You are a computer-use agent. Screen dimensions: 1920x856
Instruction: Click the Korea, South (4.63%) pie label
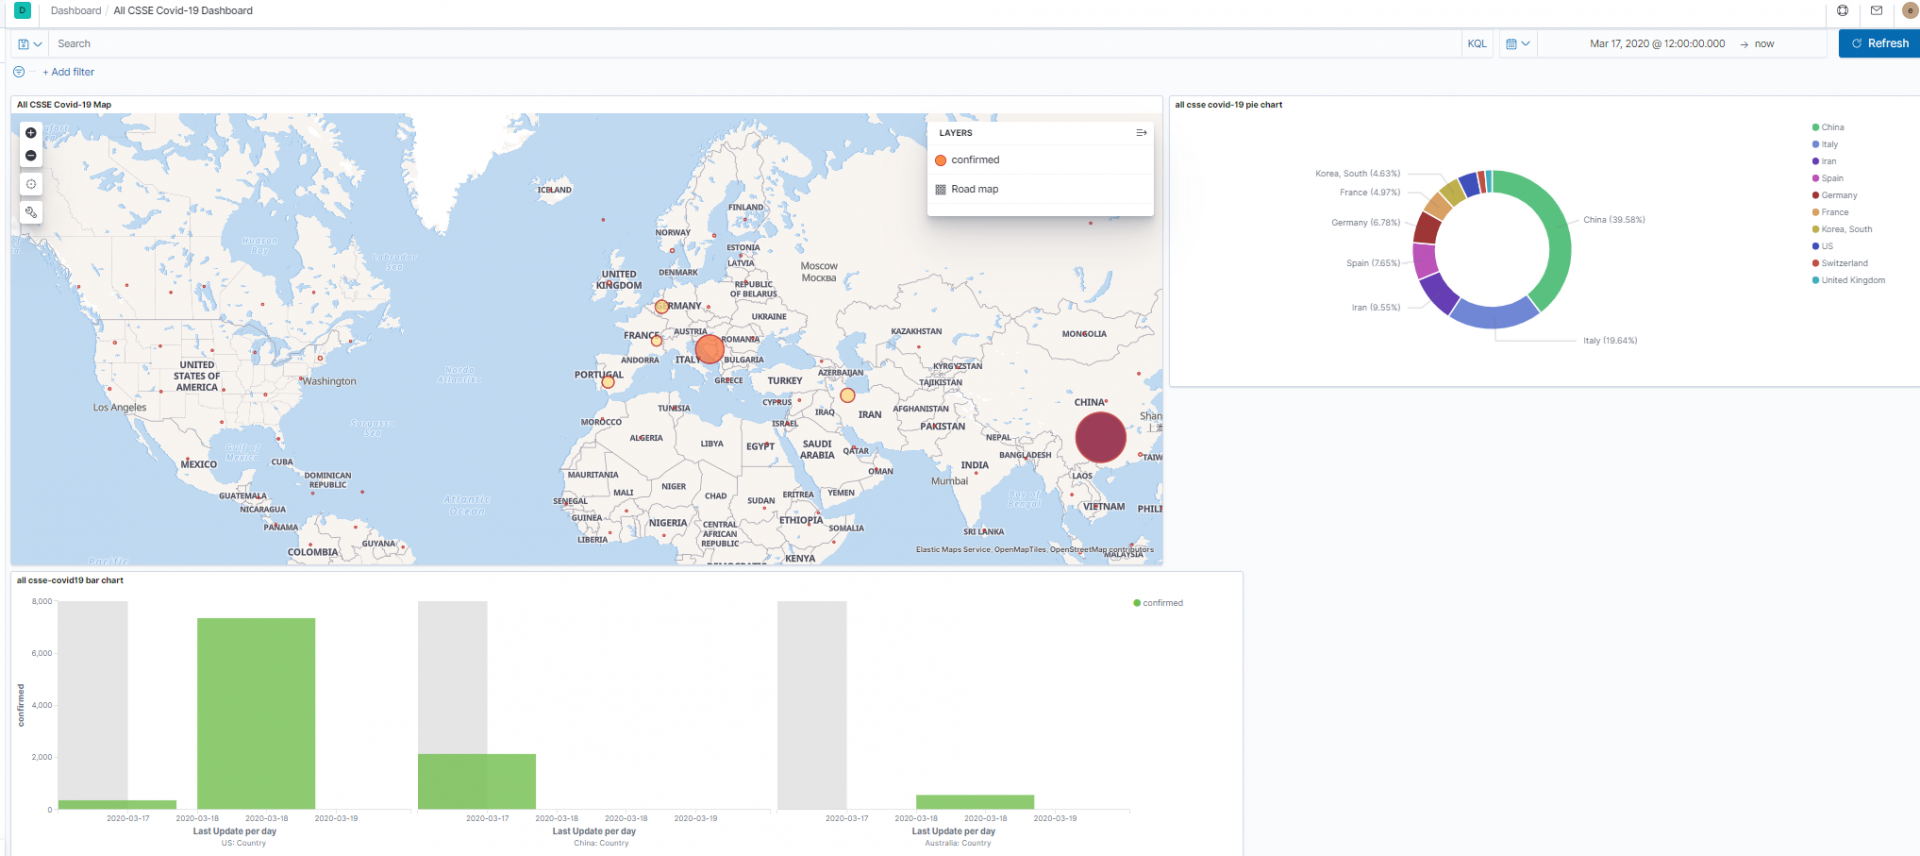pyautogui.click(x=1358, y=174)
